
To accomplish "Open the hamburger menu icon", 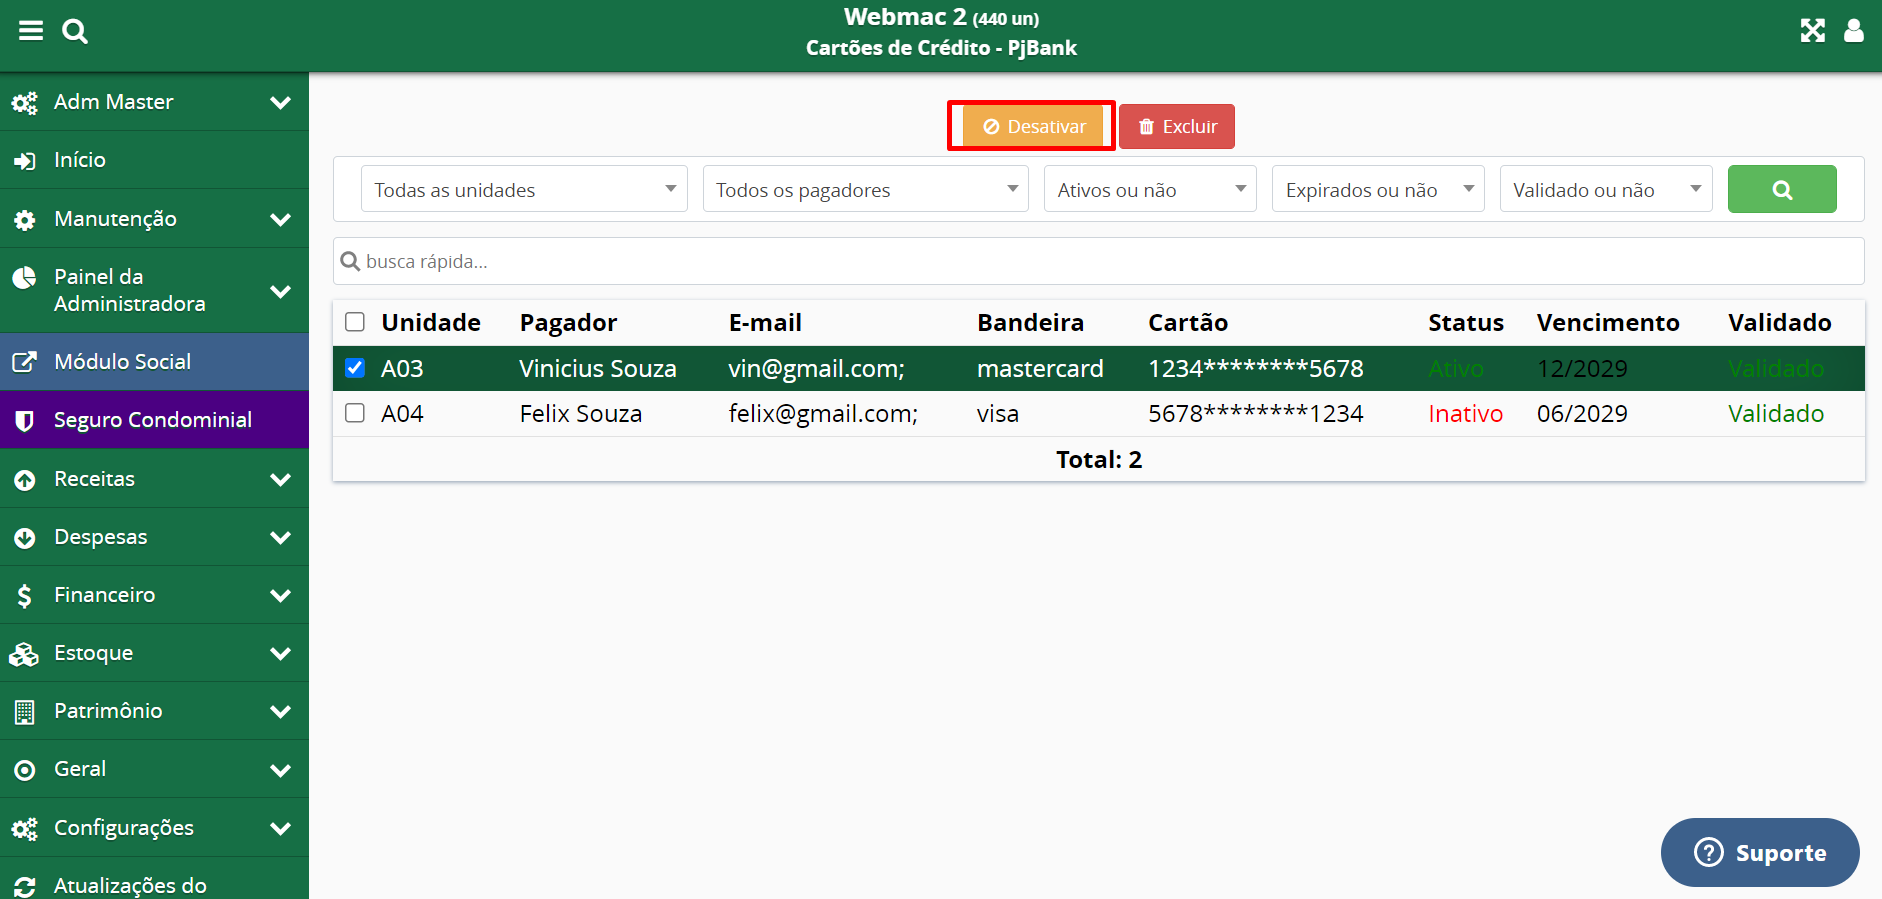I will [x=31, y=31].
